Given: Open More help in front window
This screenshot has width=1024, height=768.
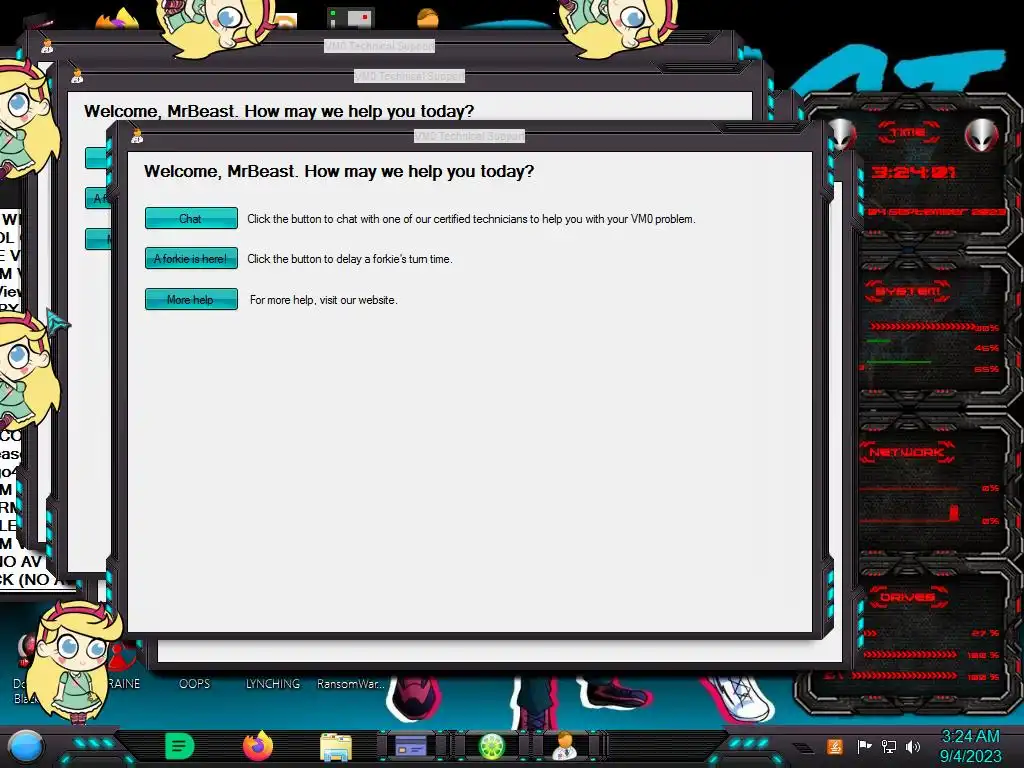Looking at the screenshot, I should click(191, 299).
